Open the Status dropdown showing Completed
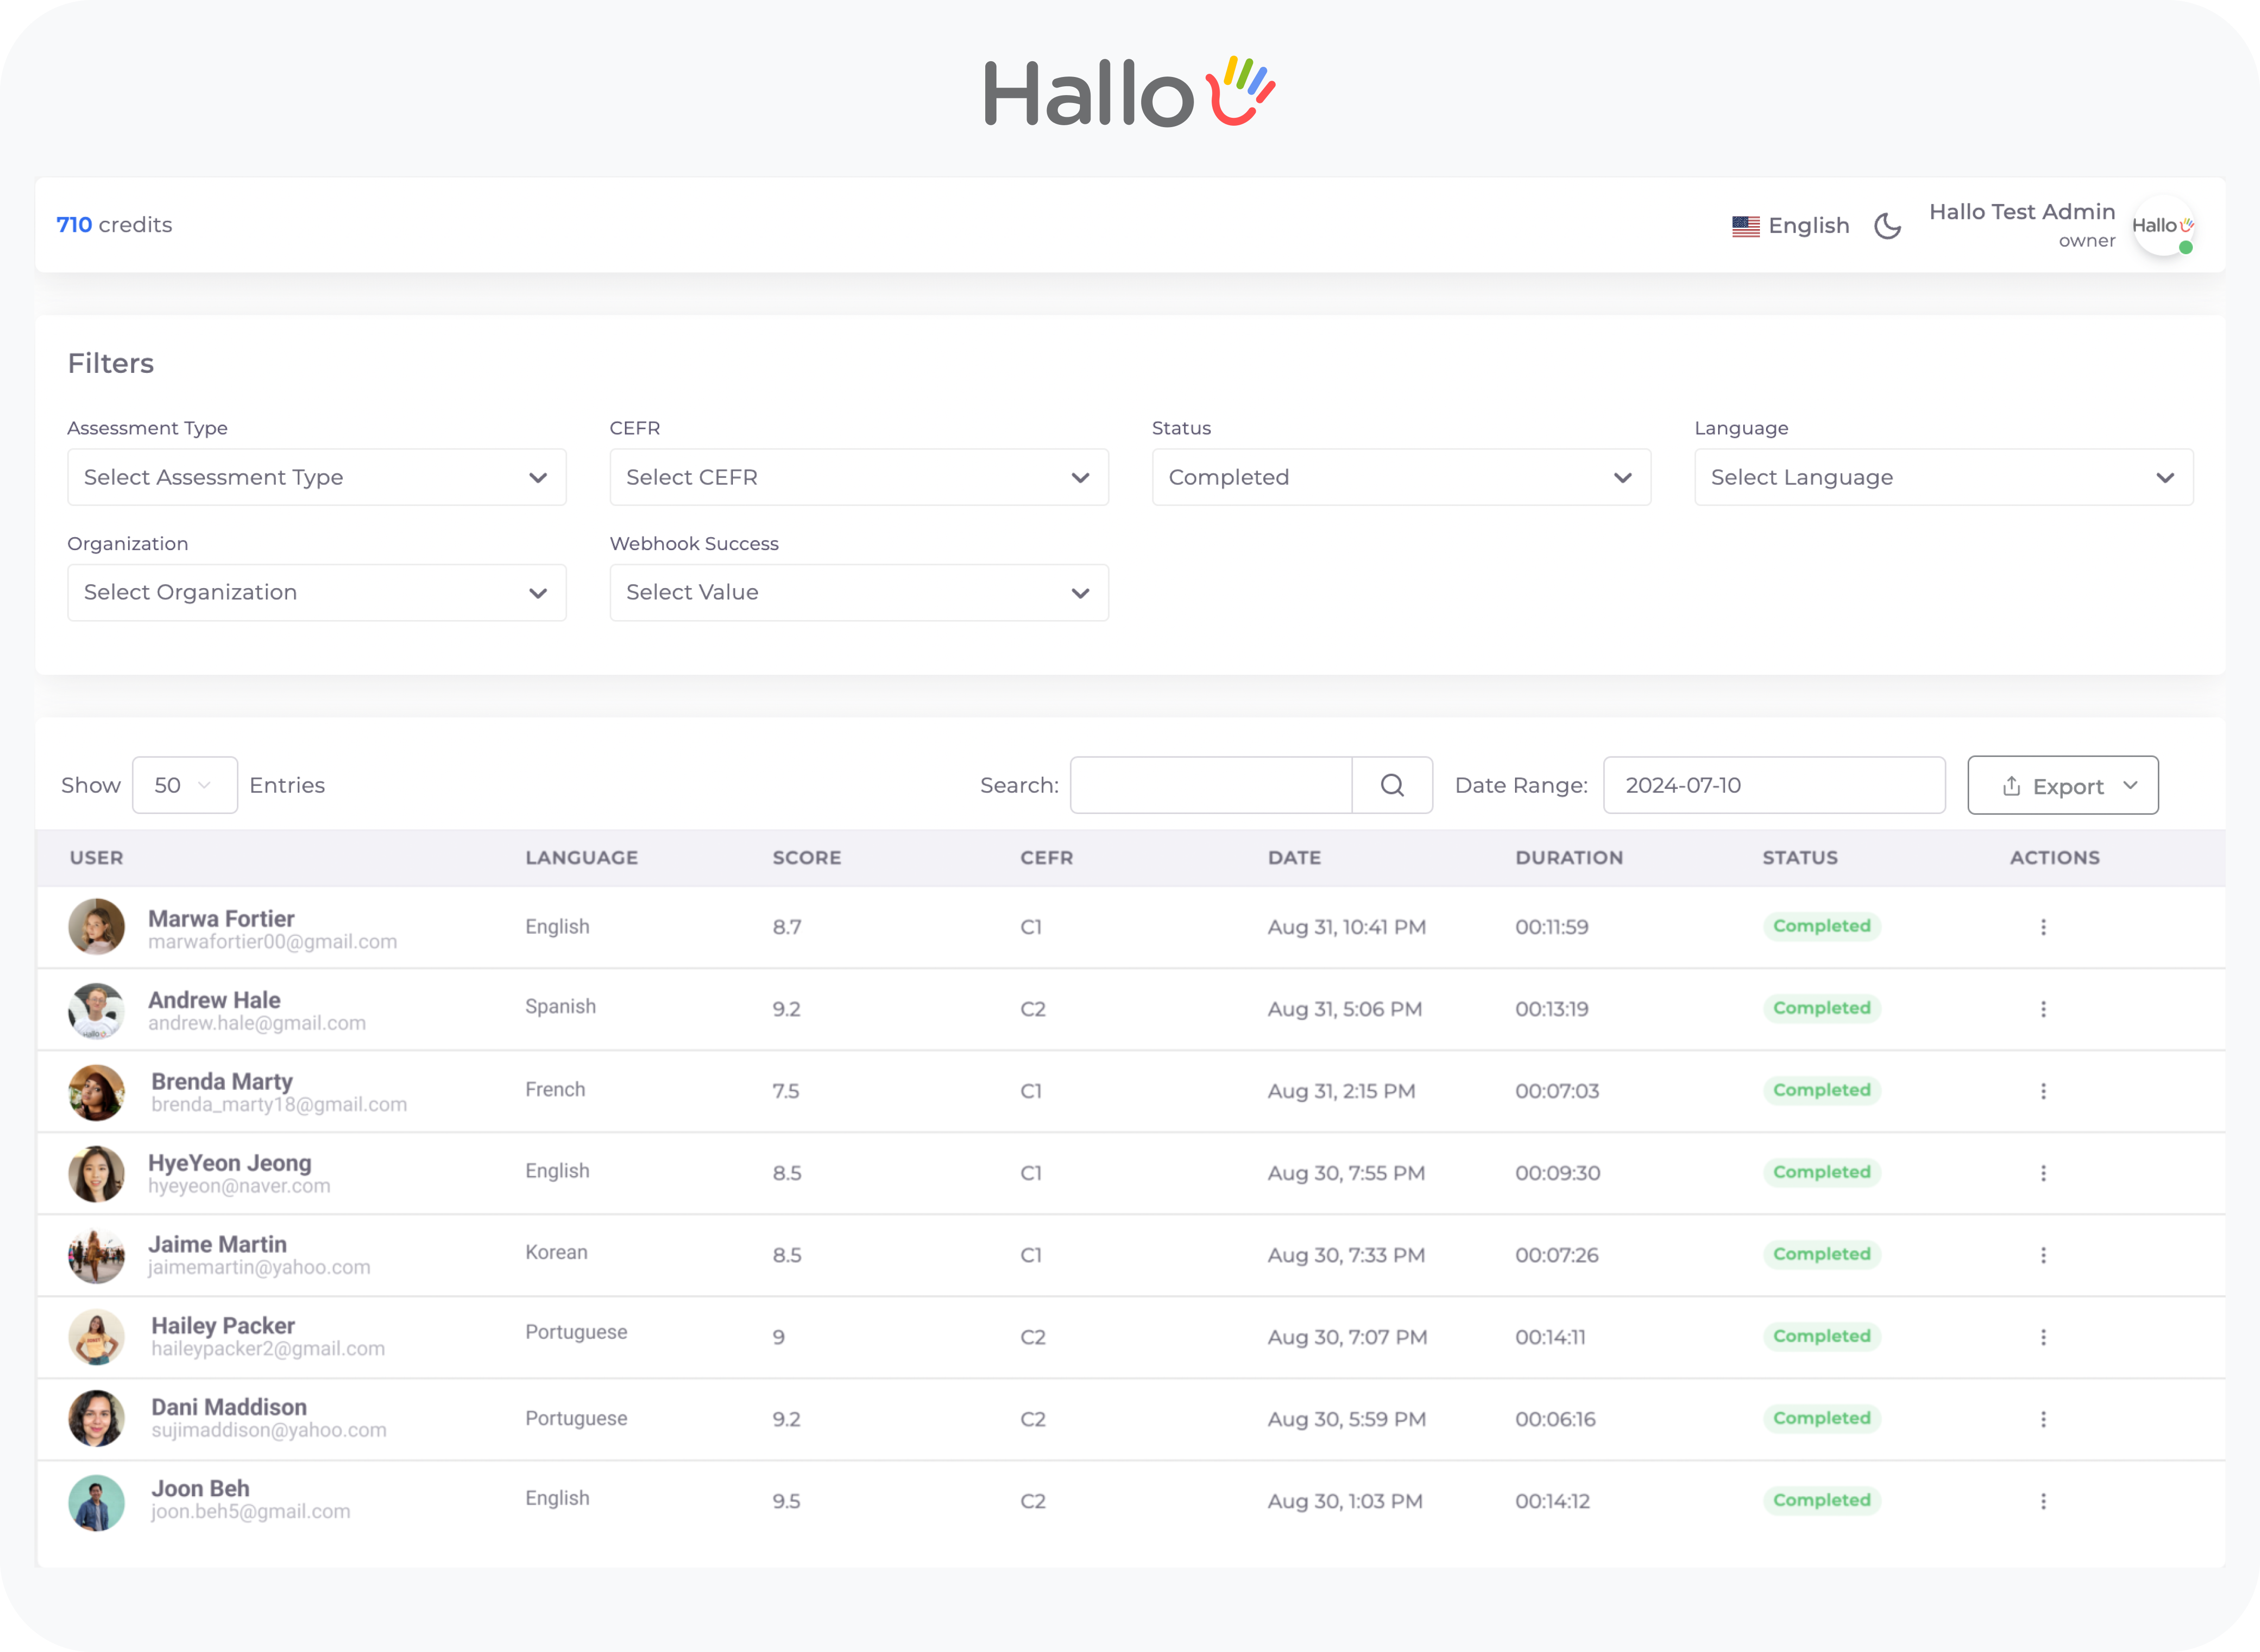Image resolution: width=2260 pixels, height=1652 pixels. pyautogui.click(x=1401, y=477)
